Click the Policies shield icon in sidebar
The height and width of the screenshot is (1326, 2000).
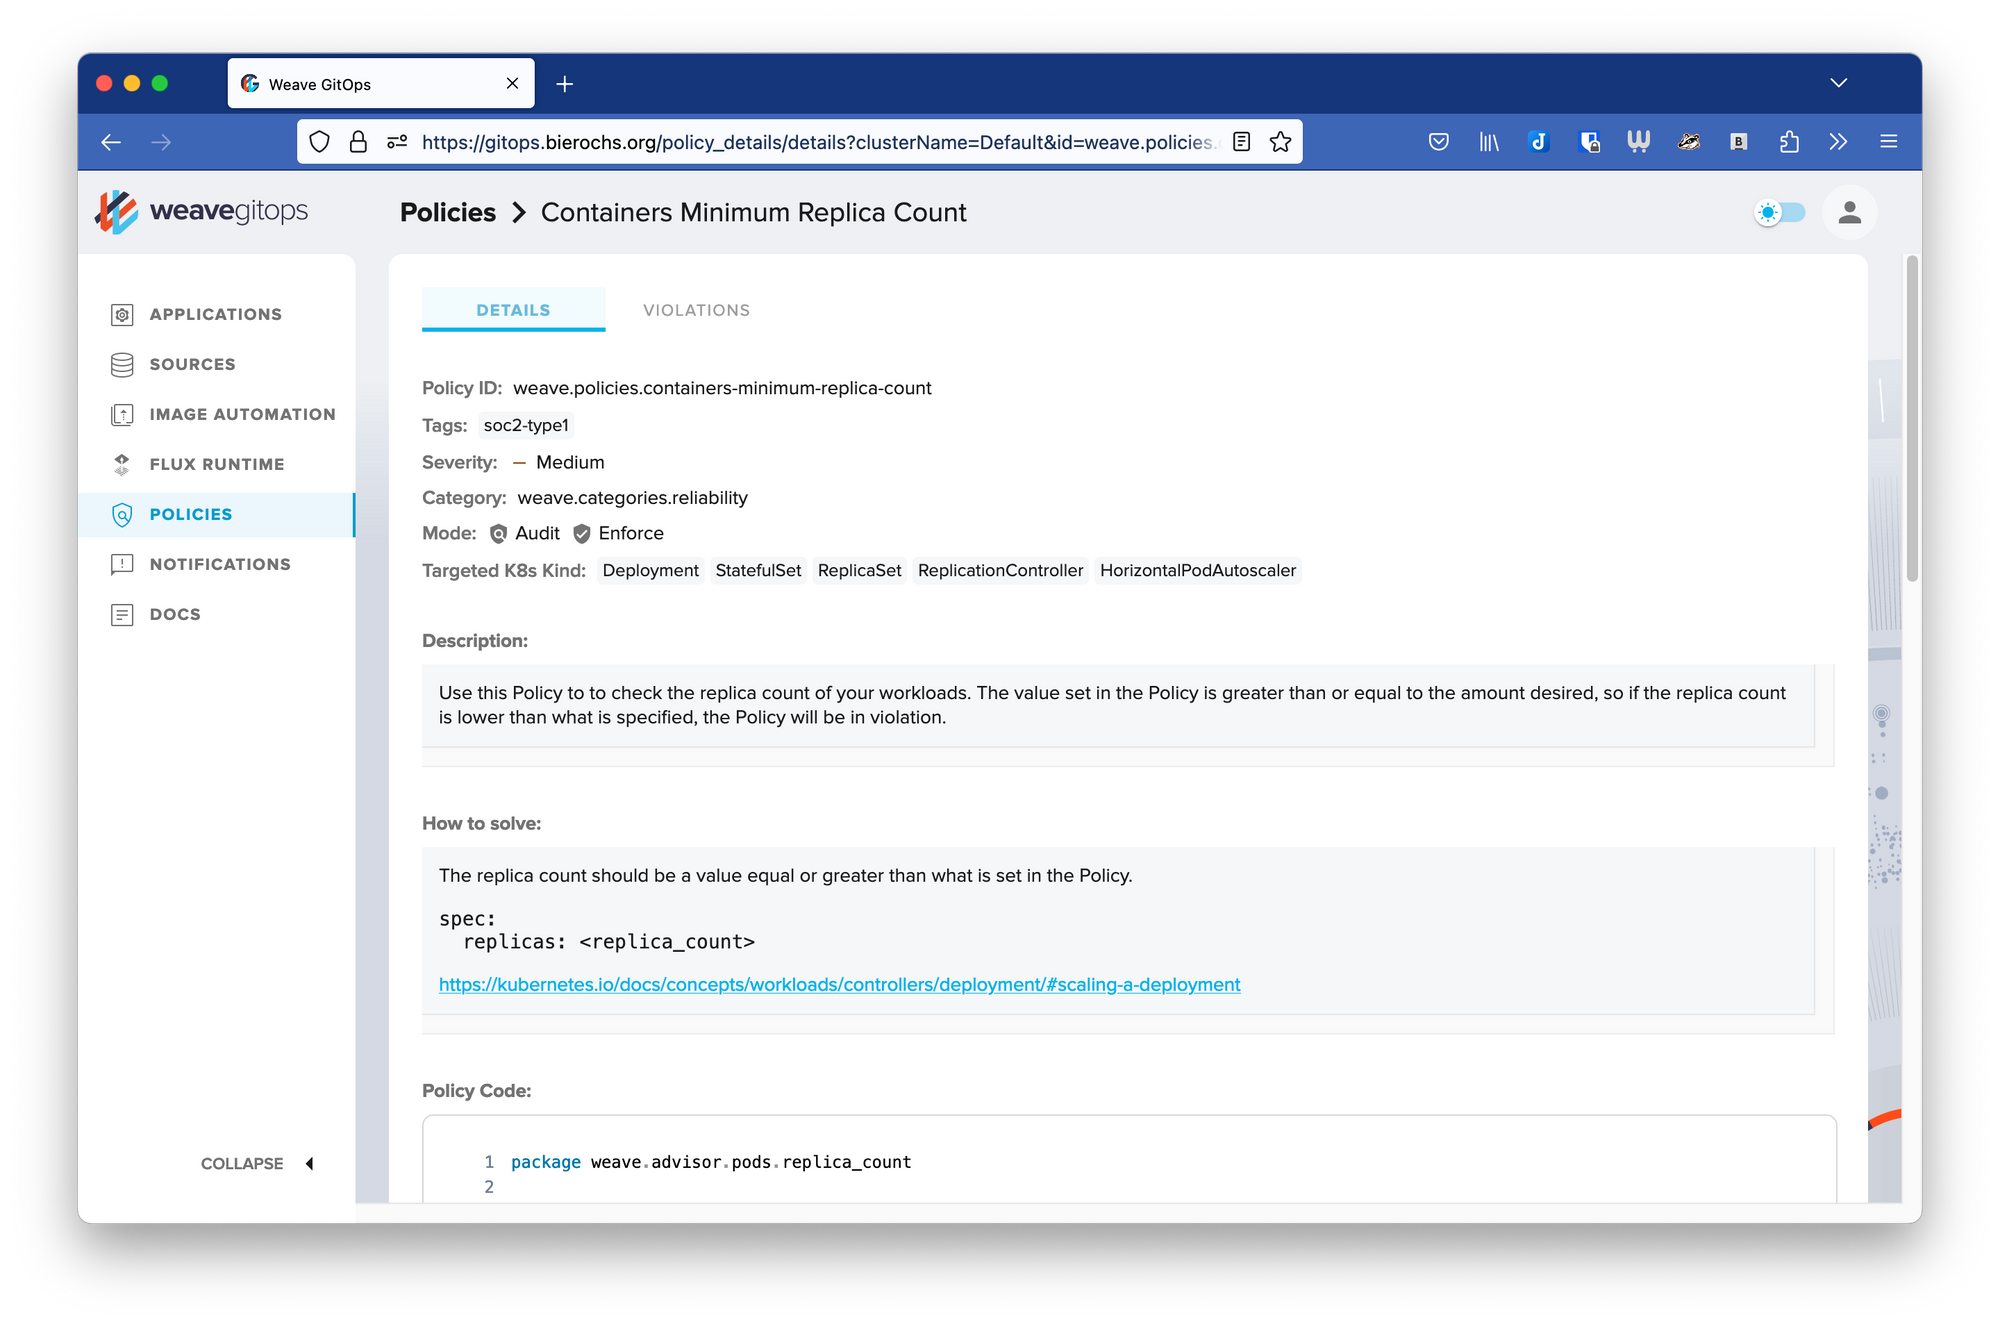[x=124, y=514]
